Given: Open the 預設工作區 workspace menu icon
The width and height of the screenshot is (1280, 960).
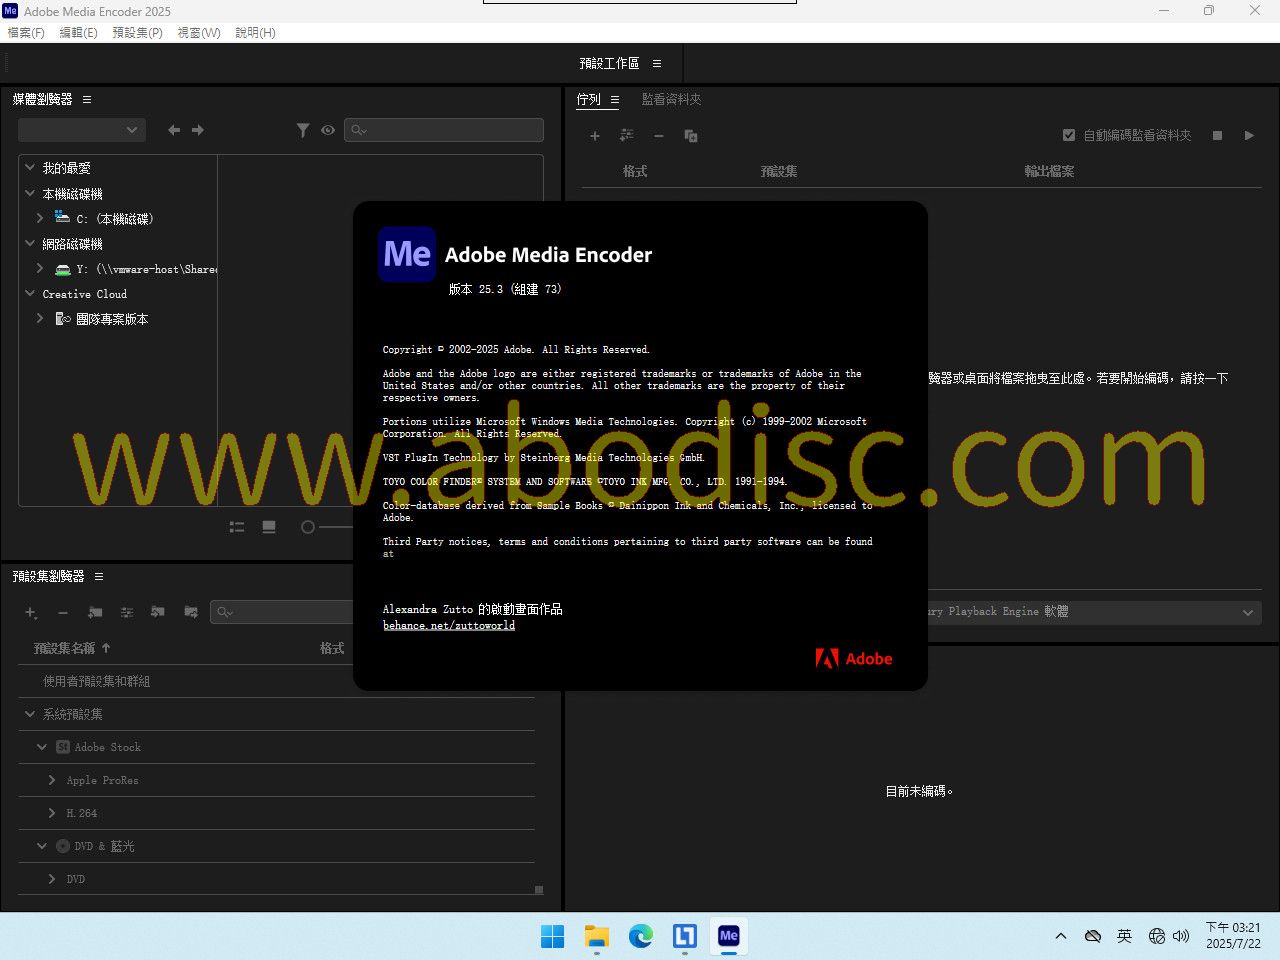Looking at the screenshot, I should point(657,63).
